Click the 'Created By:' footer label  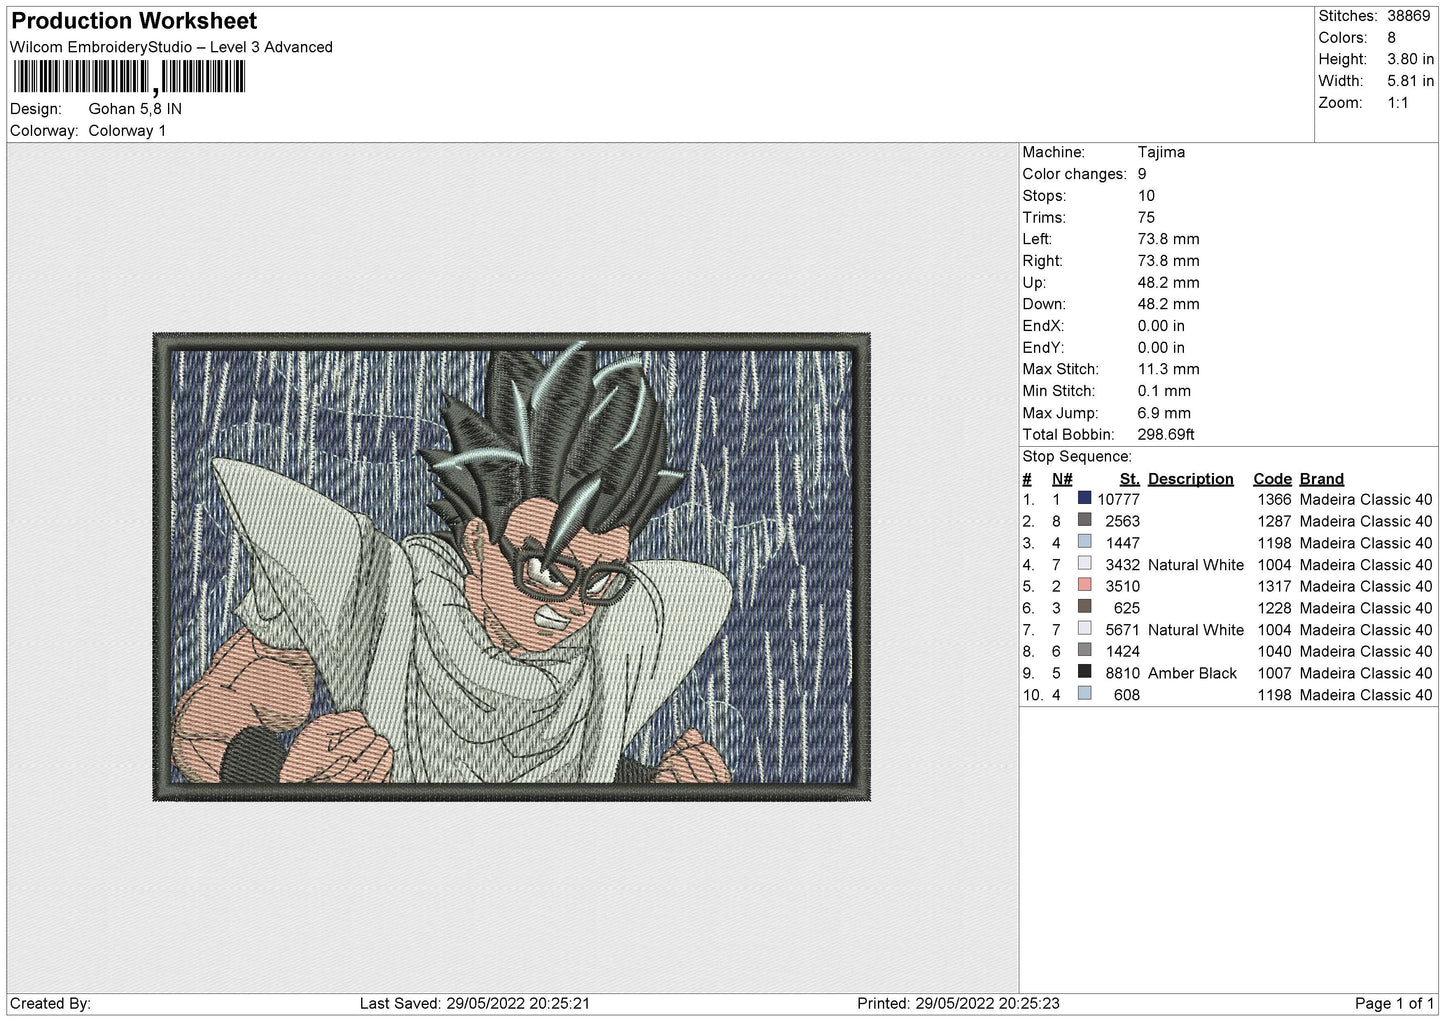[50, 1003]
